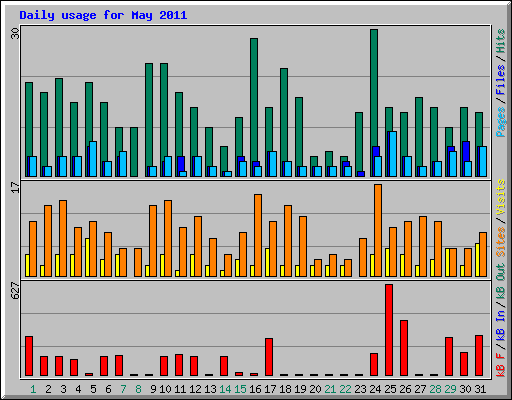This screenshot has height=400, width=512.
Task: Click the yellow visits bar for day 5
Action: [87, 257]
